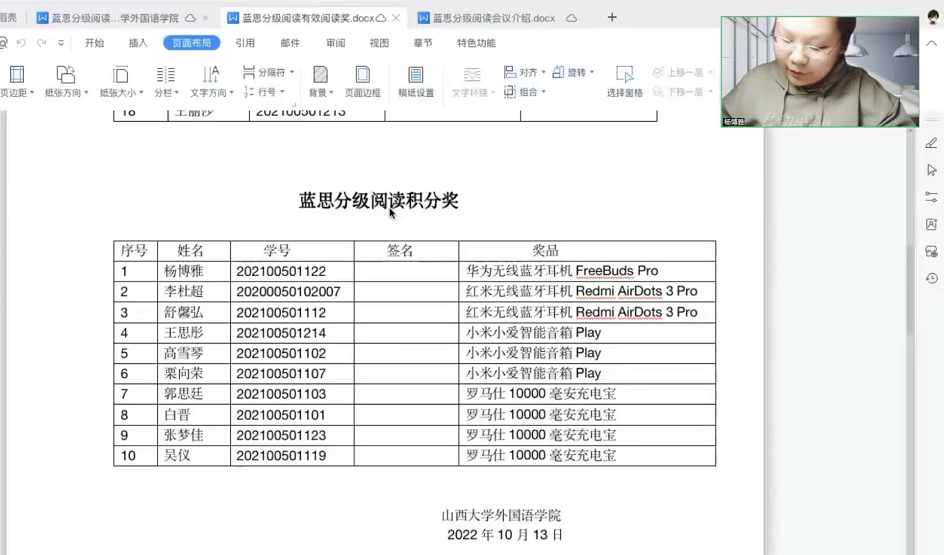Open the 审阅 (Review) ribbon tab
Image resolution: width=944 pixels, height=555 pixels.
[x=335, y=43]
